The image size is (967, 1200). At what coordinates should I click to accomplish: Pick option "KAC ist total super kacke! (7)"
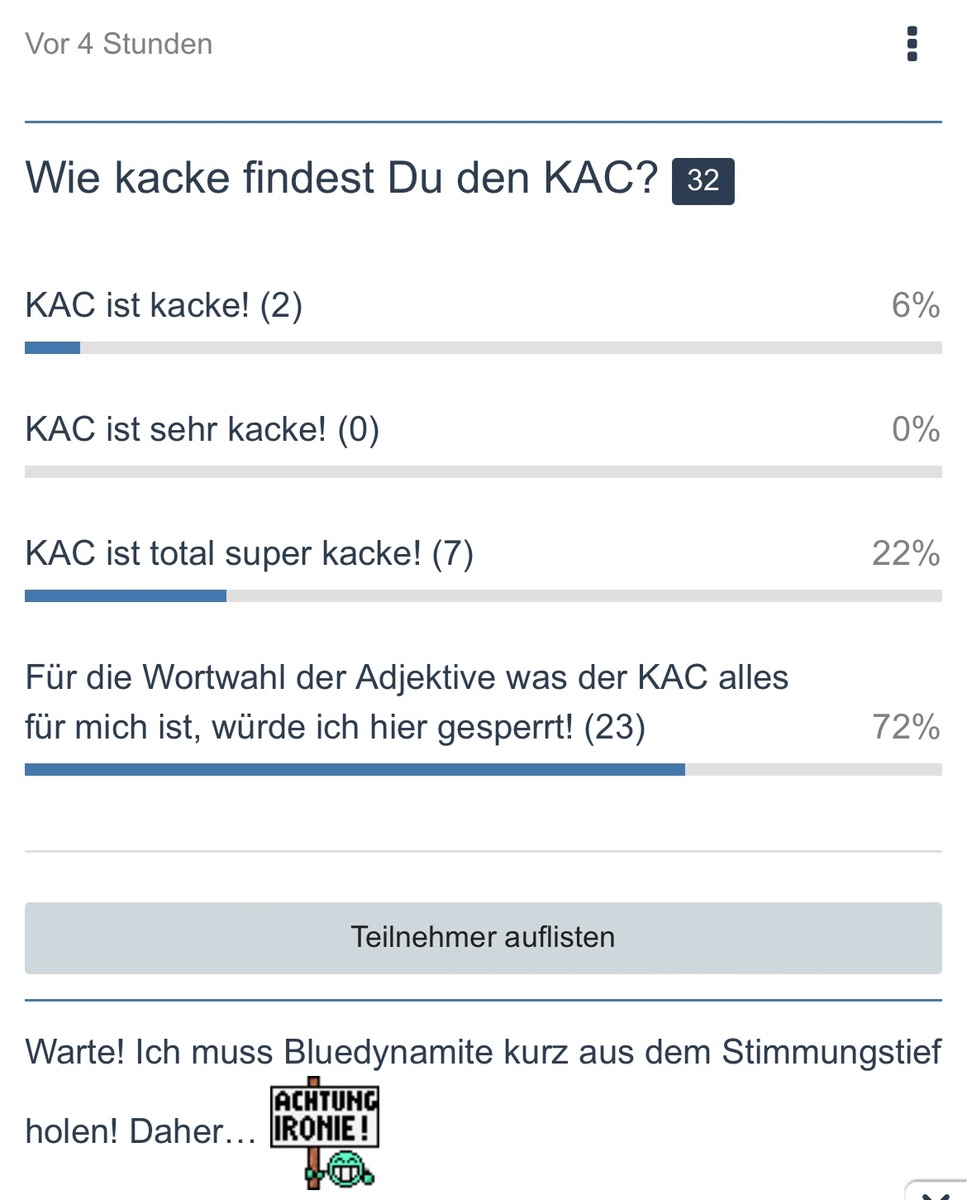(x=249, y=553)
